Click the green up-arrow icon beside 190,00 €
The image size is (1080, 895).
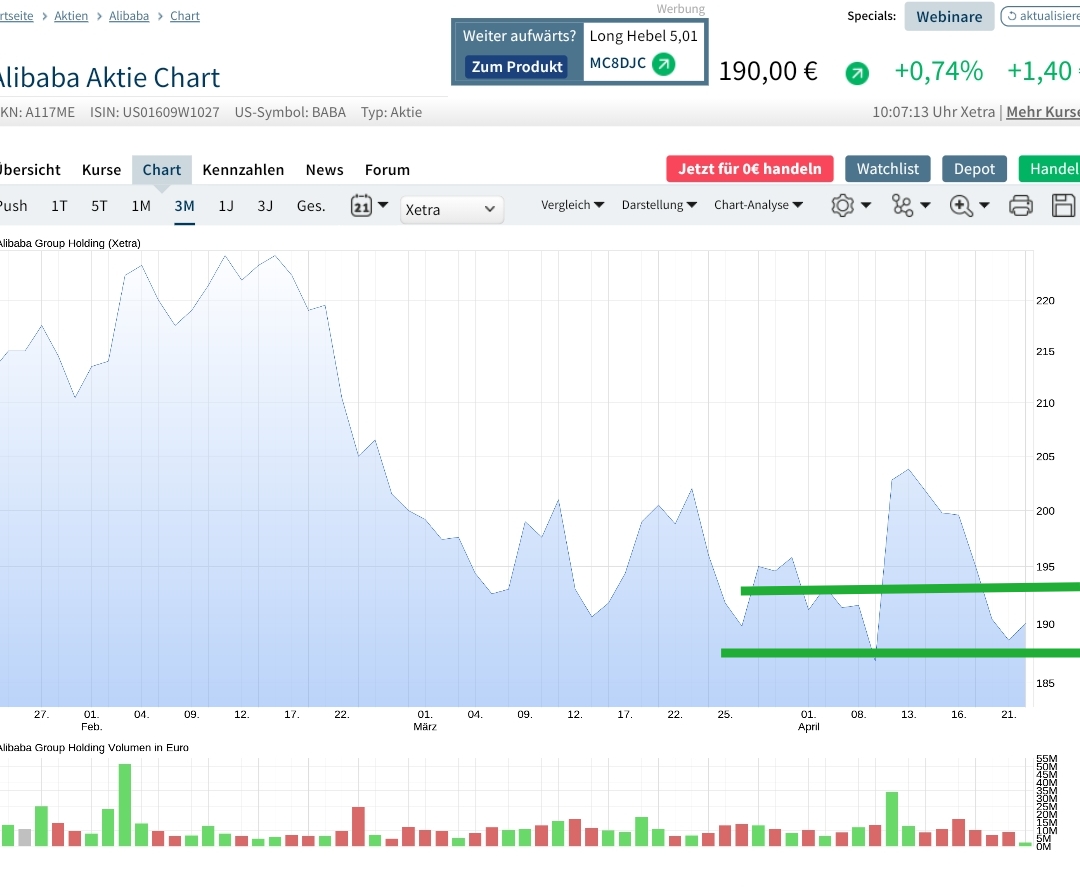point(857,73)
